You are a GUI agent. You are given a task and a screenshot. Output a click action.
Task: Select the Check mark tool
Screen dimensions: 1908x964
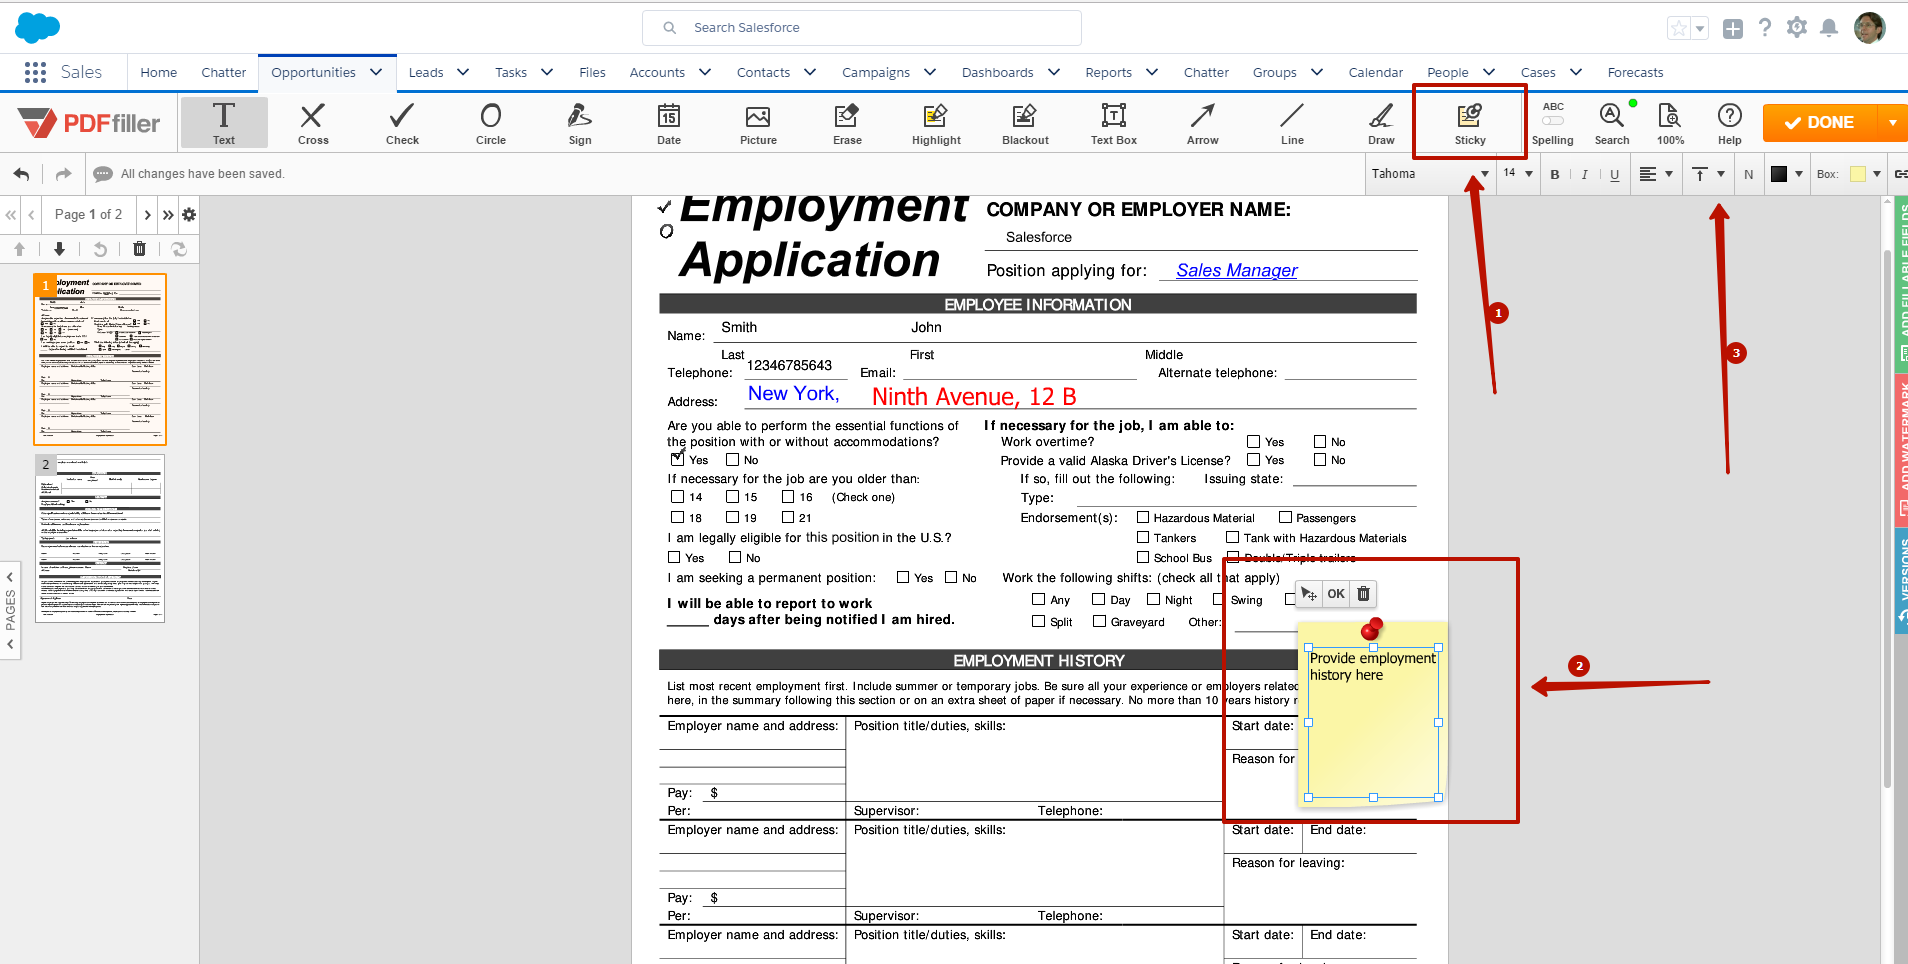(402, 123)
